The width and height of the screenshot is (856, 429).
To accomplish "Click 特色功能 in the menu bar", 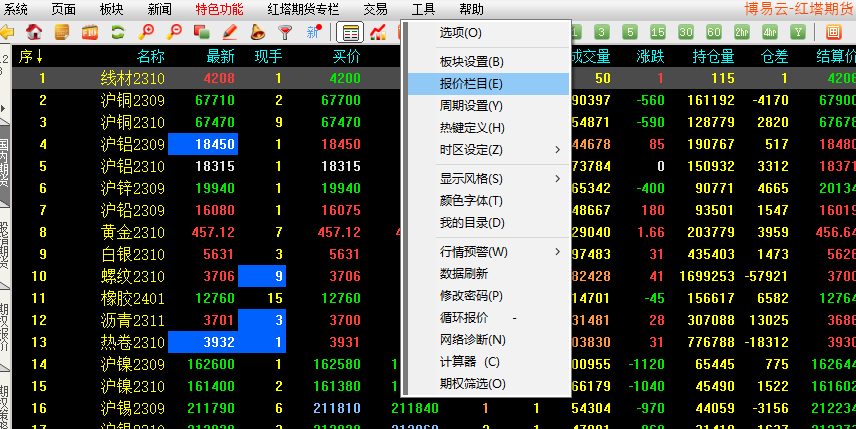I will click(219, 9).
